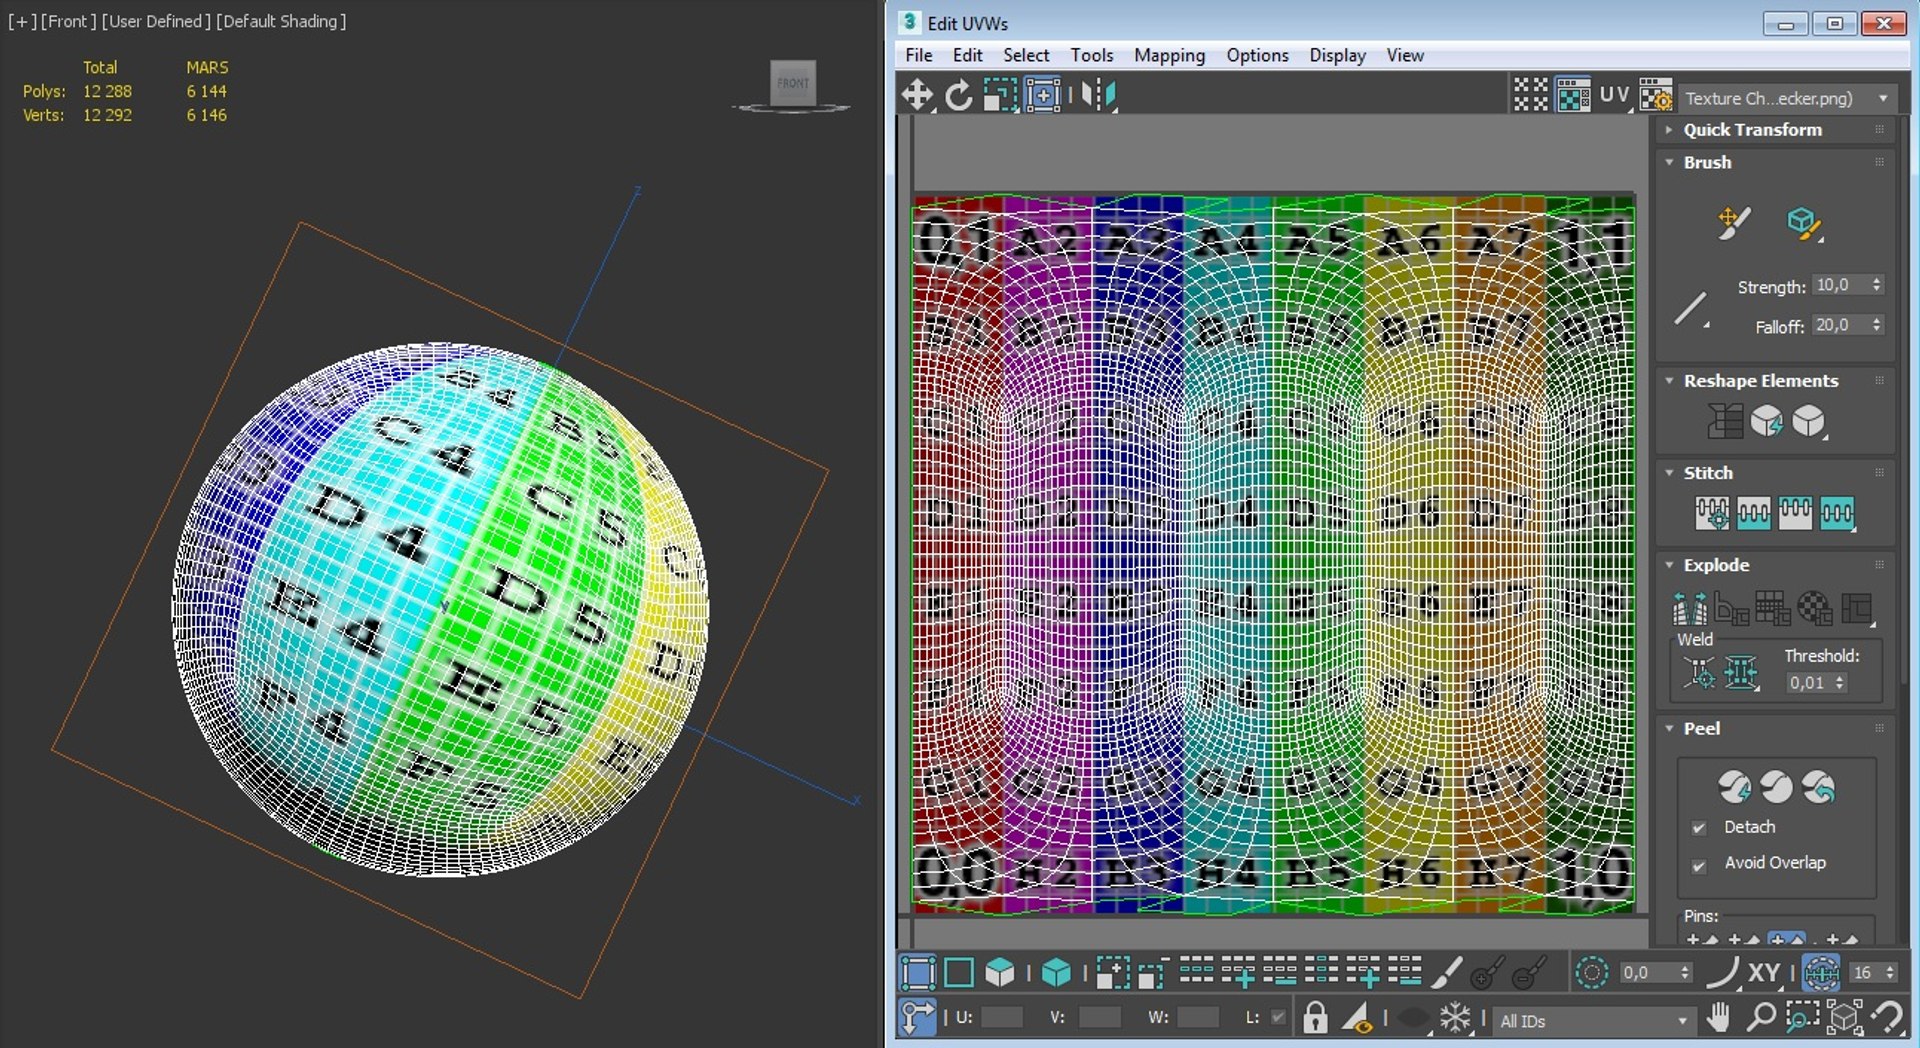Toggle the L: checkbox in the bottom bar
Image resolution: width=1920 pixels, height=1048 pixels.
click(x=1278, y=1017)
